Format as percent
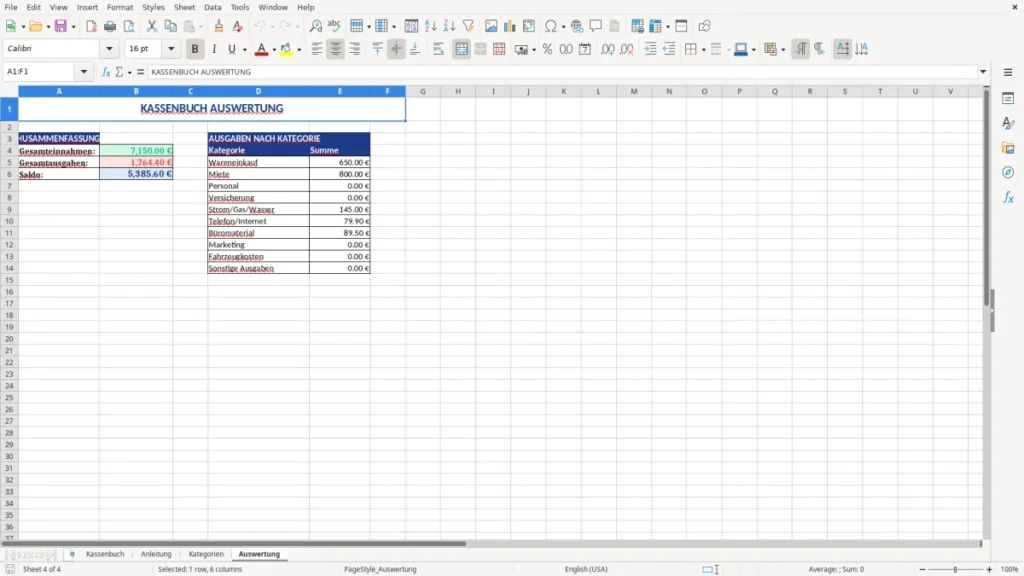This screenshot has width=1024, height=576. 547,49
